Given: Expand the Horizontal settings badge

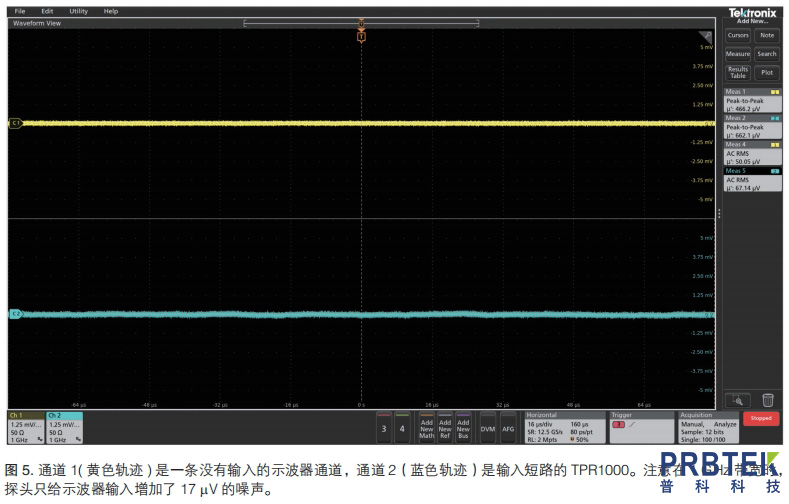Looking at the screenshot, I should 564,426.
